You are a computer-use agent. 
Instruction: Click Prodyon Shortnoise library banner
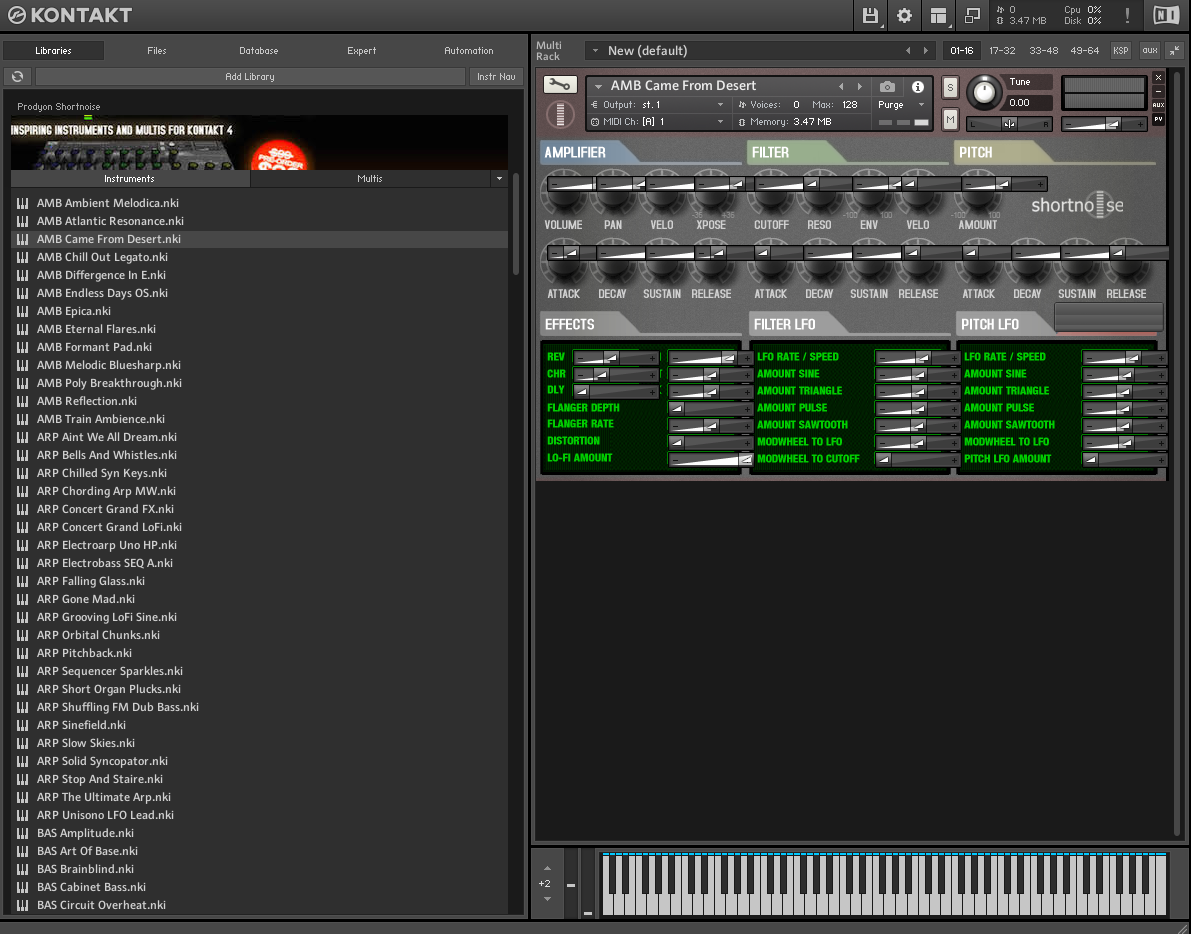tap(259, 142)
